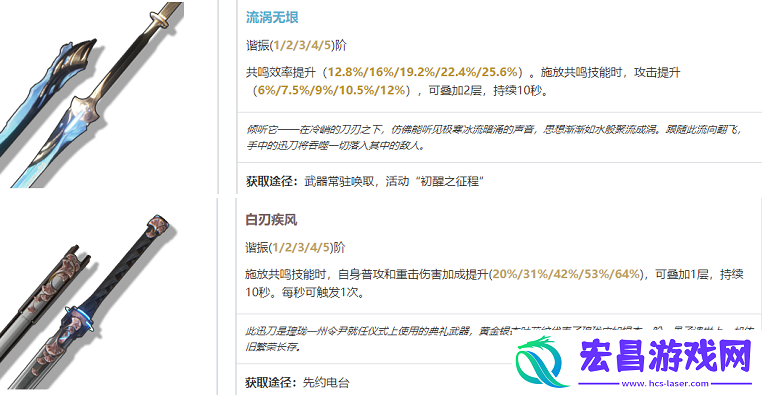Click the italic lore text starting 倾听它

coord(494,137)
